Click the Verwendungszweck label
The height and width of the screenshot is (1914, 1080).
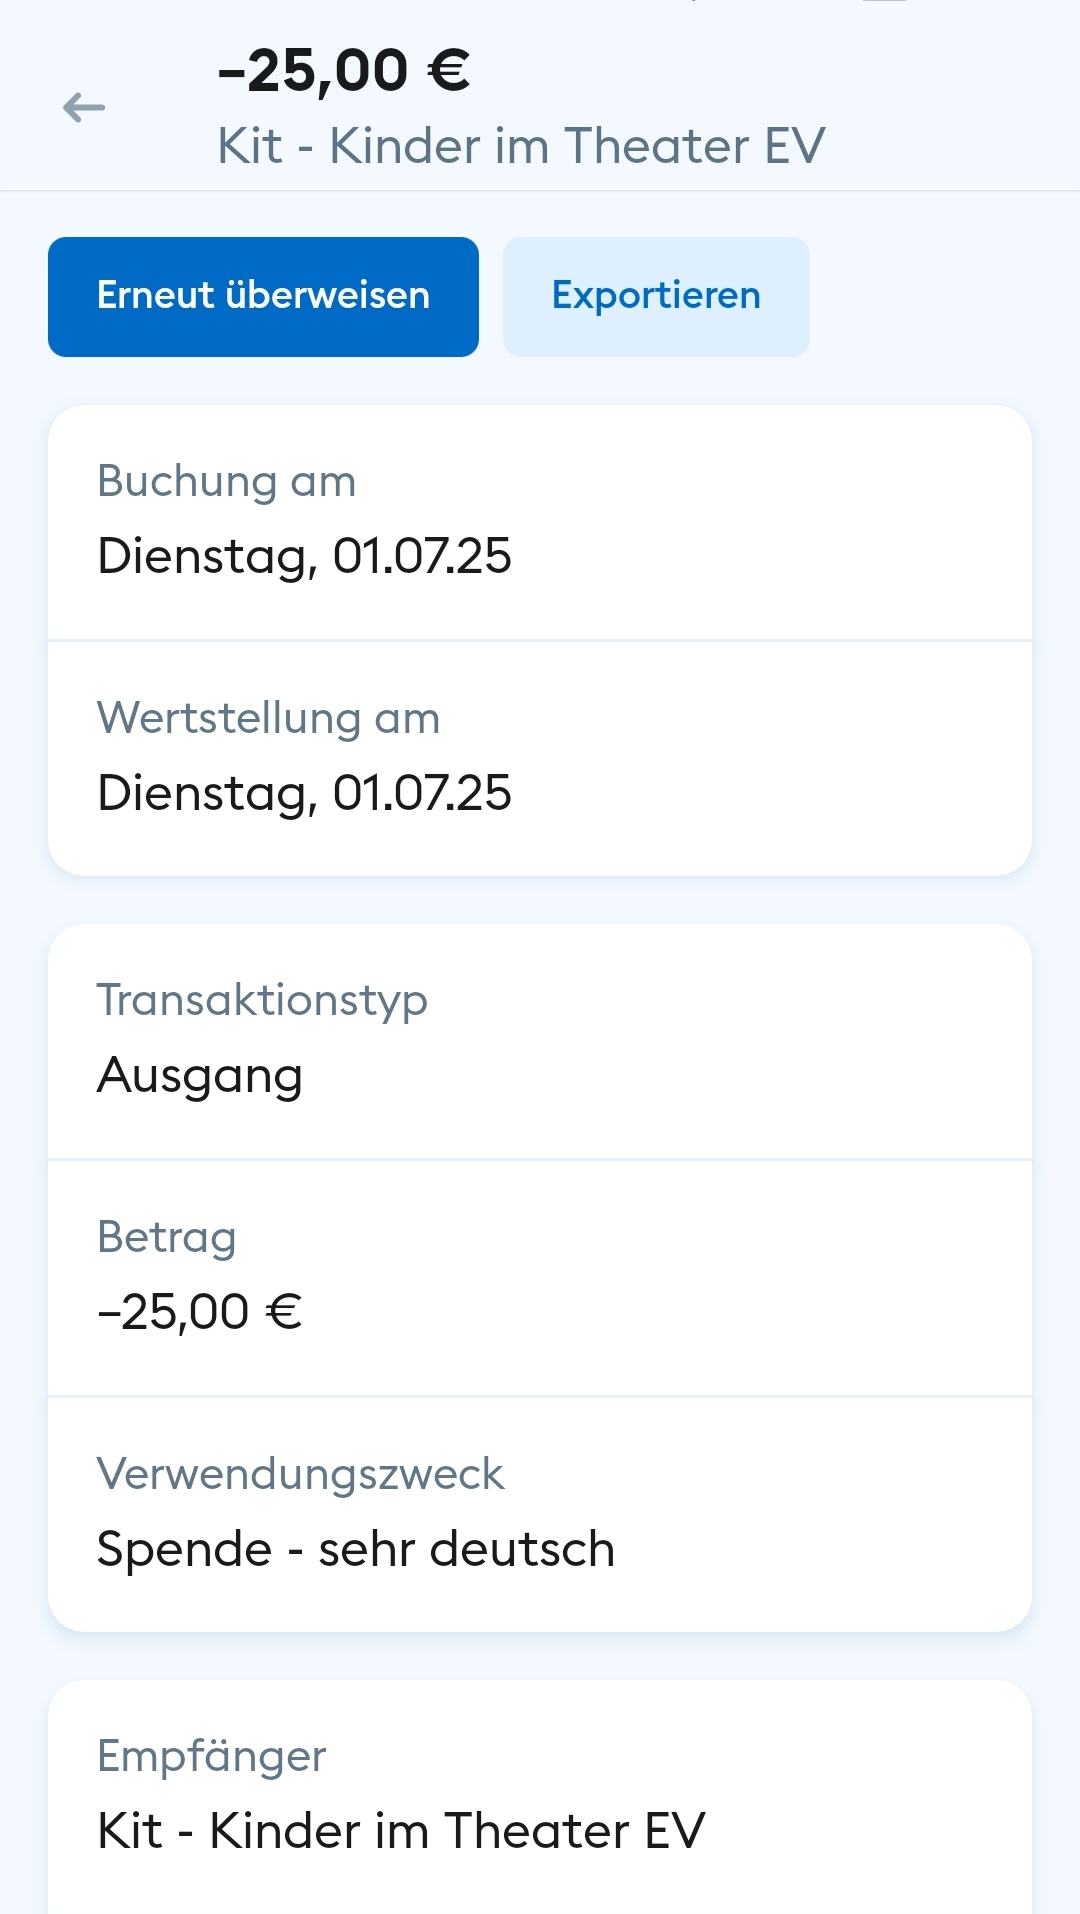click(300, 1474)
